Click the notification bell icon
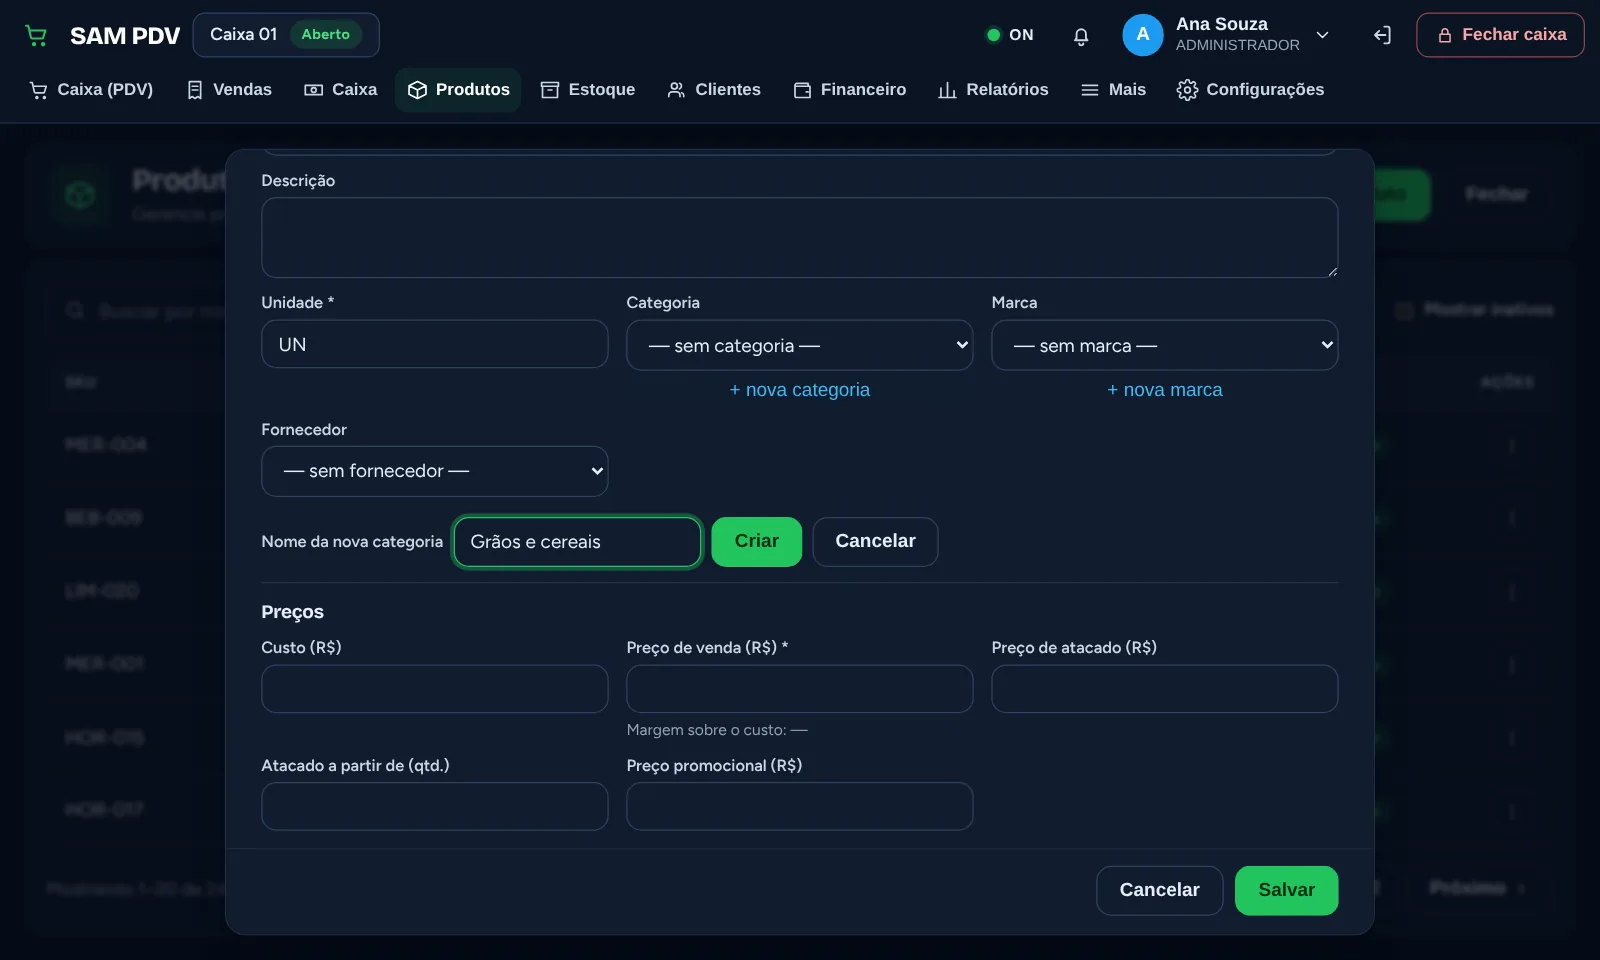The width and height of the screenshot is (1600, 960). pyautogui.click(x=1081, y=36)
